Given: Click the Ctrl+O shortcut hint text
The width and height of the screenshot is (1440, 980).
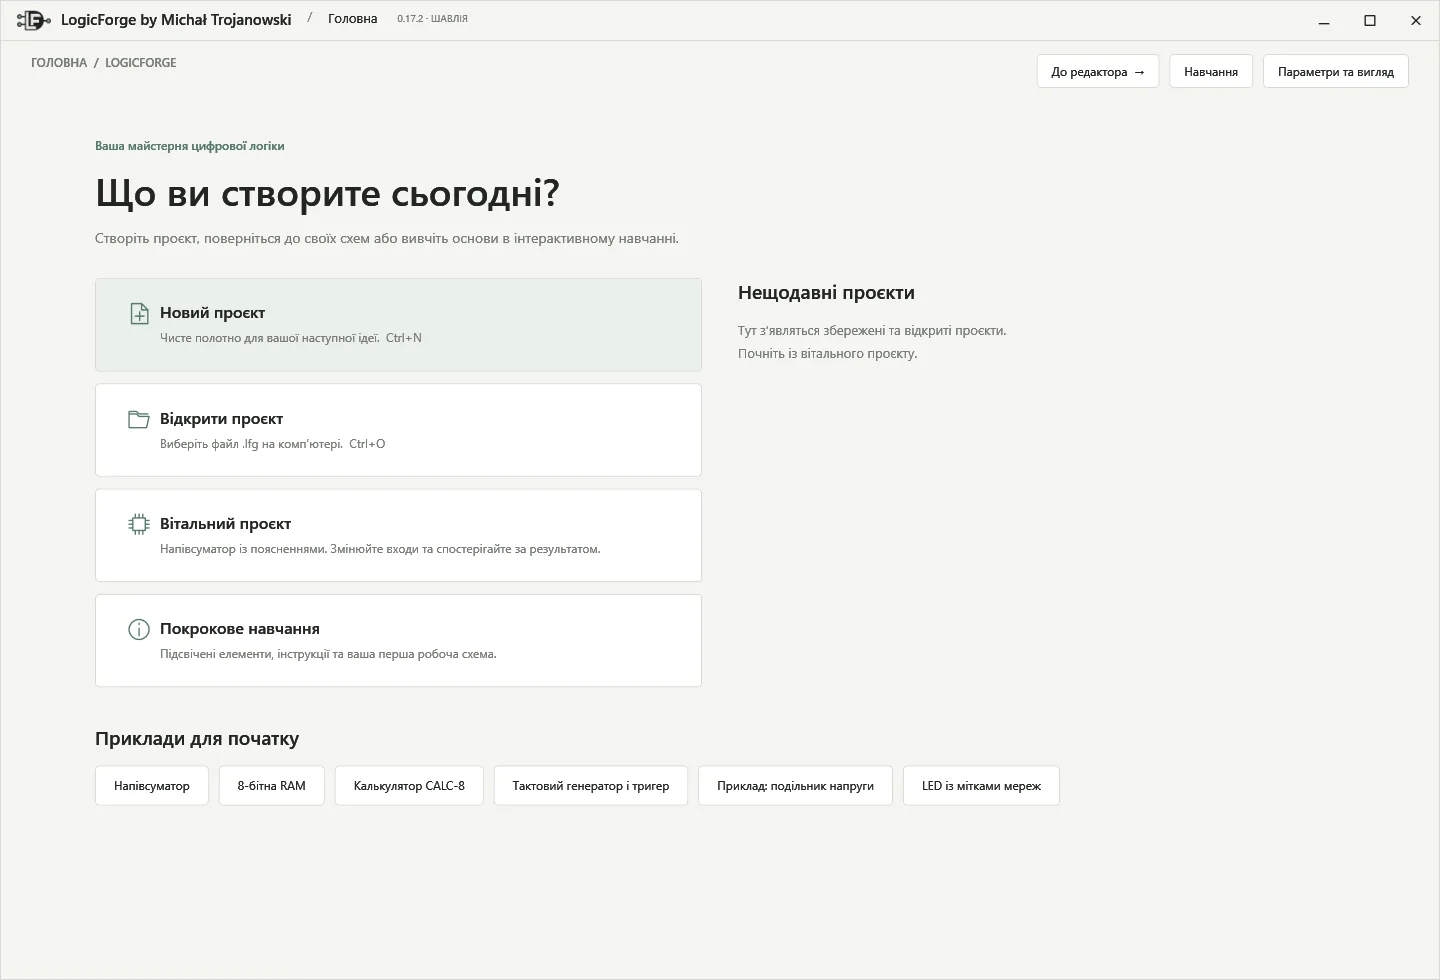Looking at the screenshot, I should 367,444.
